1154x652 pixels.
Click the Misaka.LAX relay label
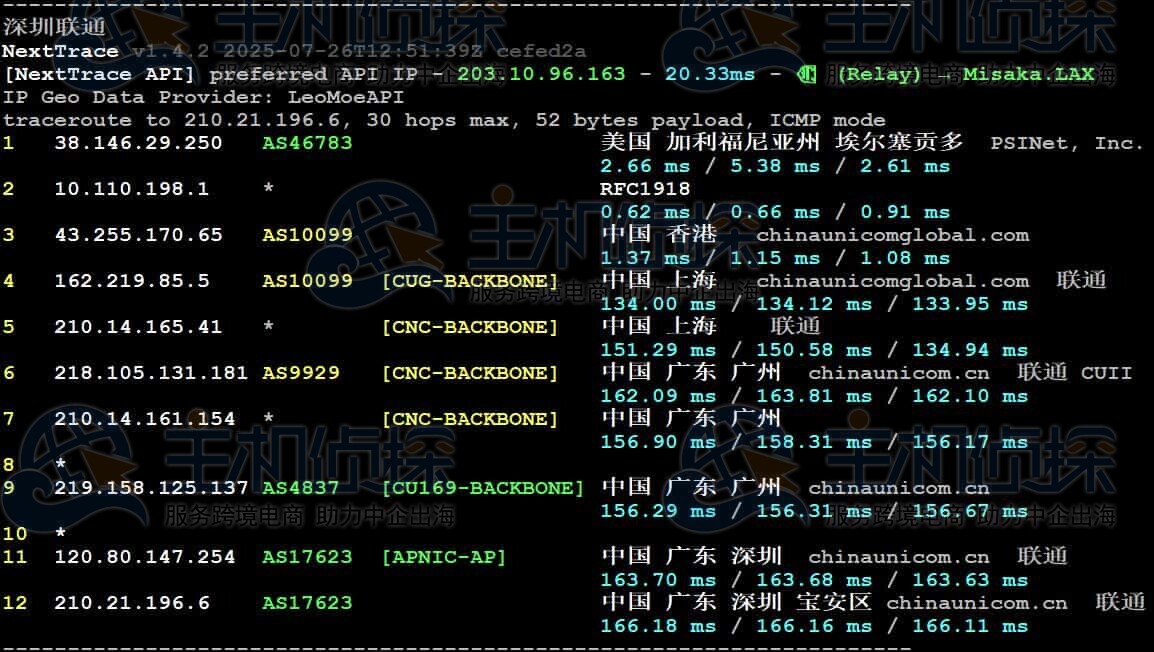coord(1028,74)
